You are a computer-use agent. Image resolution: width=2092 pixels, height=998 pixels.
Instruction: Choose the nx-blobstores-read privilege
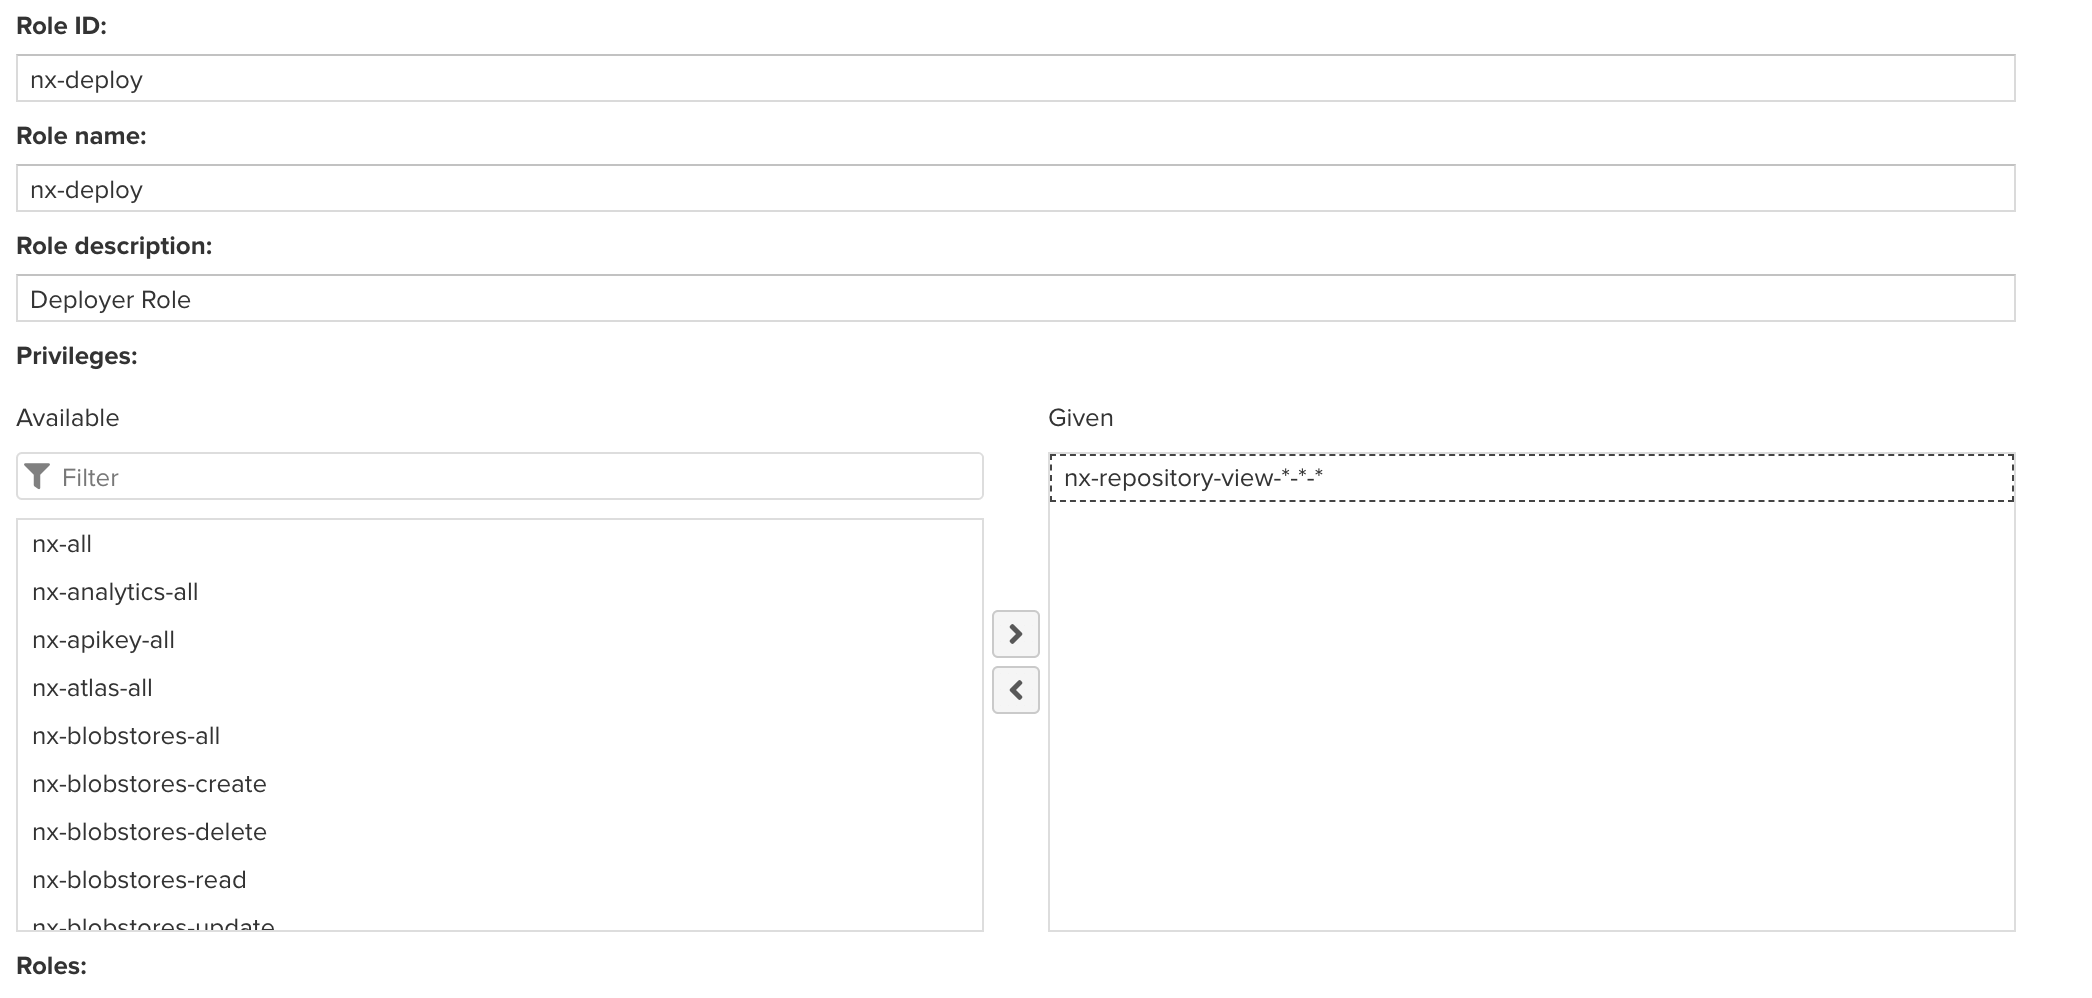click(x=139, y=880)
